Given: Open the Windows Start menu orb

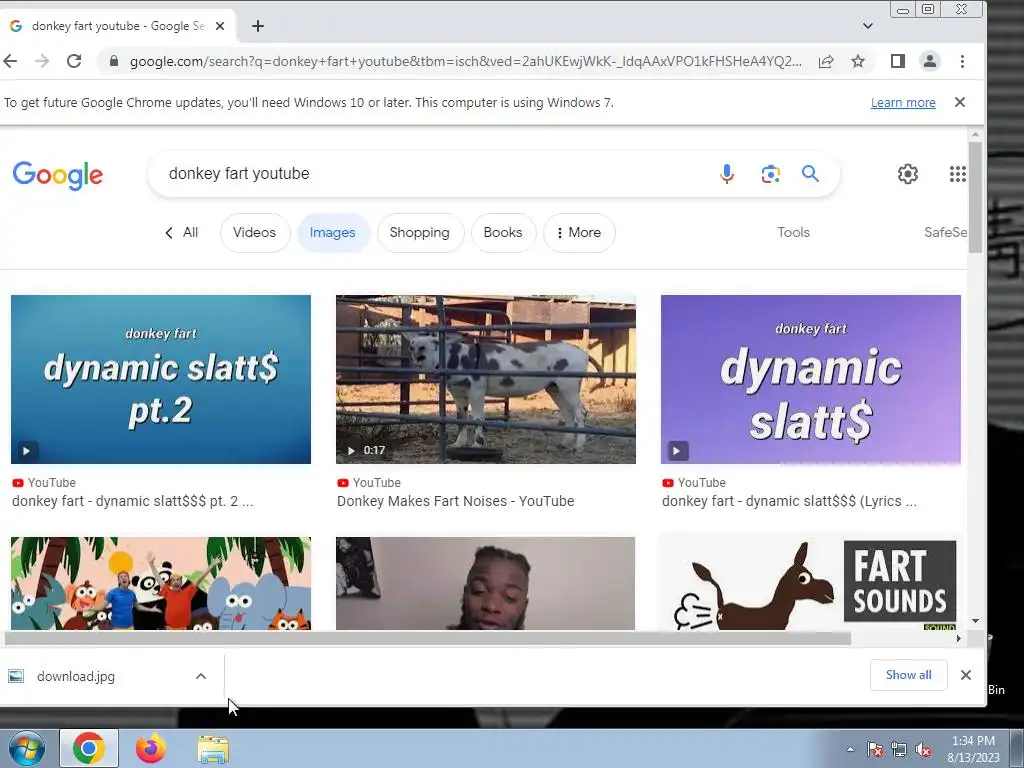Looking at the screenshot, I should click(25, 748).
